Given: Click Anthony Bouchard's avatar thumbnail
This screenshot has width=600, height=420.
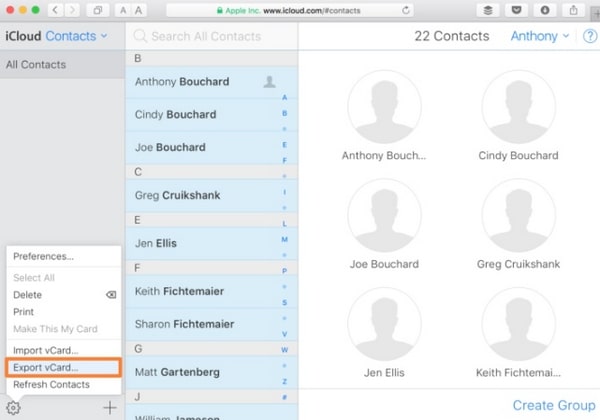Looking at the screenshot, I should [384, 107].
